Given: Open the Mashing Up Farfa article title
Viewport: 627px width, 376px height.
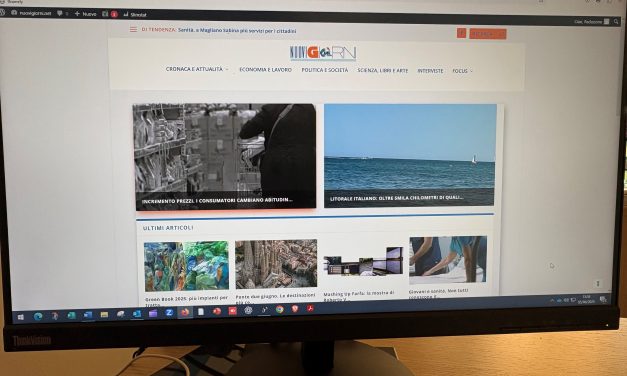Looking at the screenshot, I should tap(359, 296).
